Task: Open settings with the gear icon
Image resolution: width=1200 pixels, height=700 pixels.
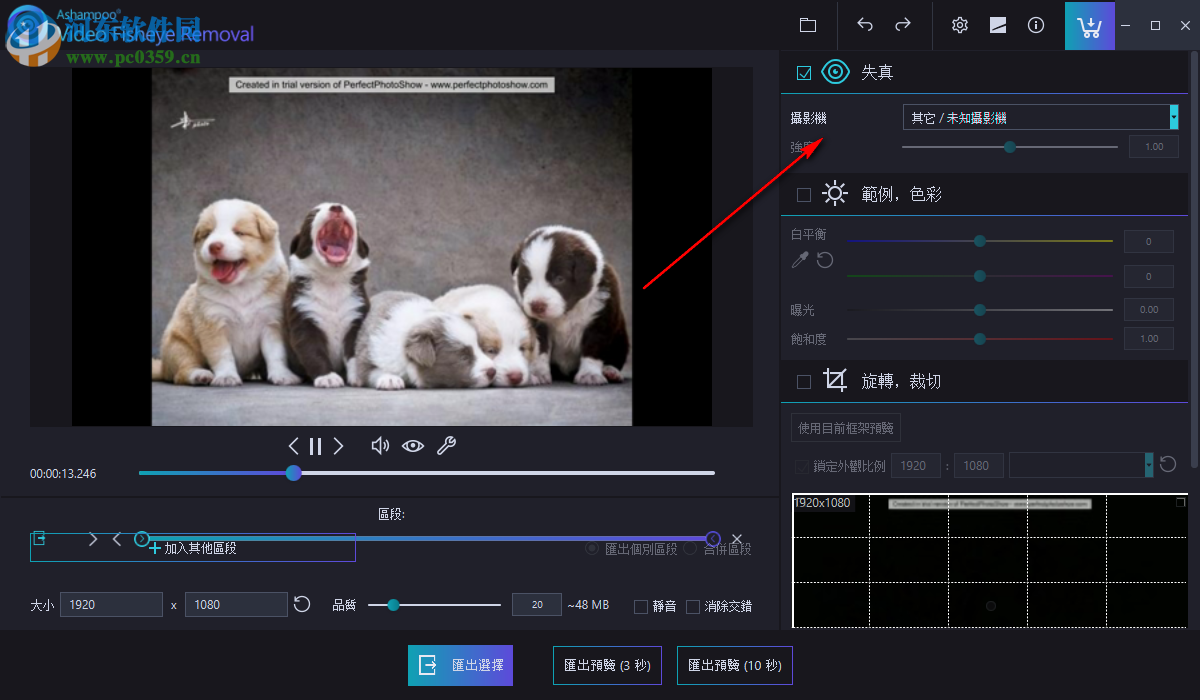Action: click(959, 25)
